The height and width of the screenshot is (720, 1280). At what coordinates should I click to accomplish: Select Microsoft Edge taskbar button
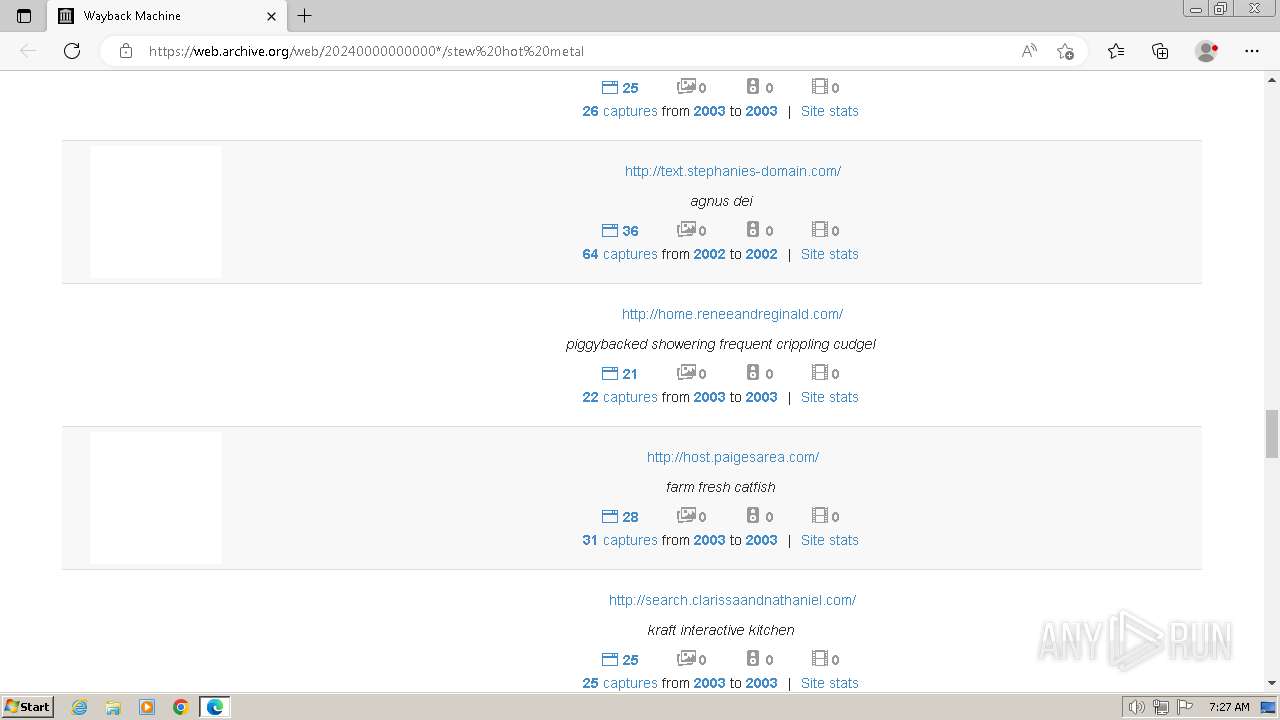click(x=215, y=707)
